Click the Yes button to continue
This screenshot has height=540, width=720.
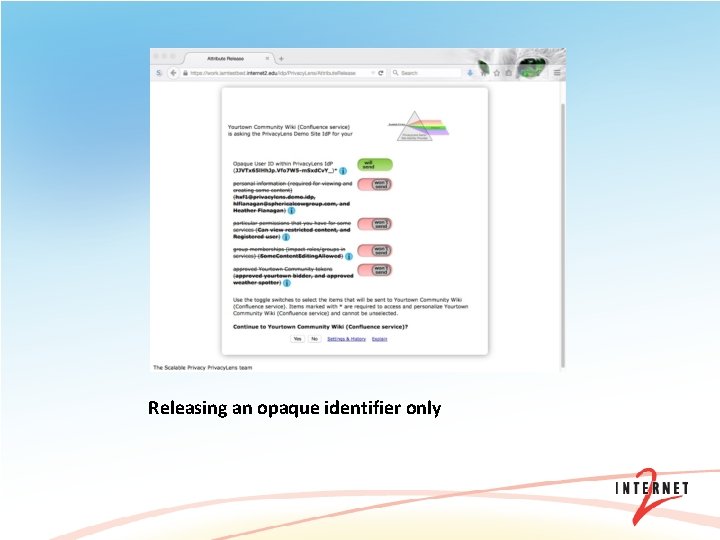(x=298, y=339)
